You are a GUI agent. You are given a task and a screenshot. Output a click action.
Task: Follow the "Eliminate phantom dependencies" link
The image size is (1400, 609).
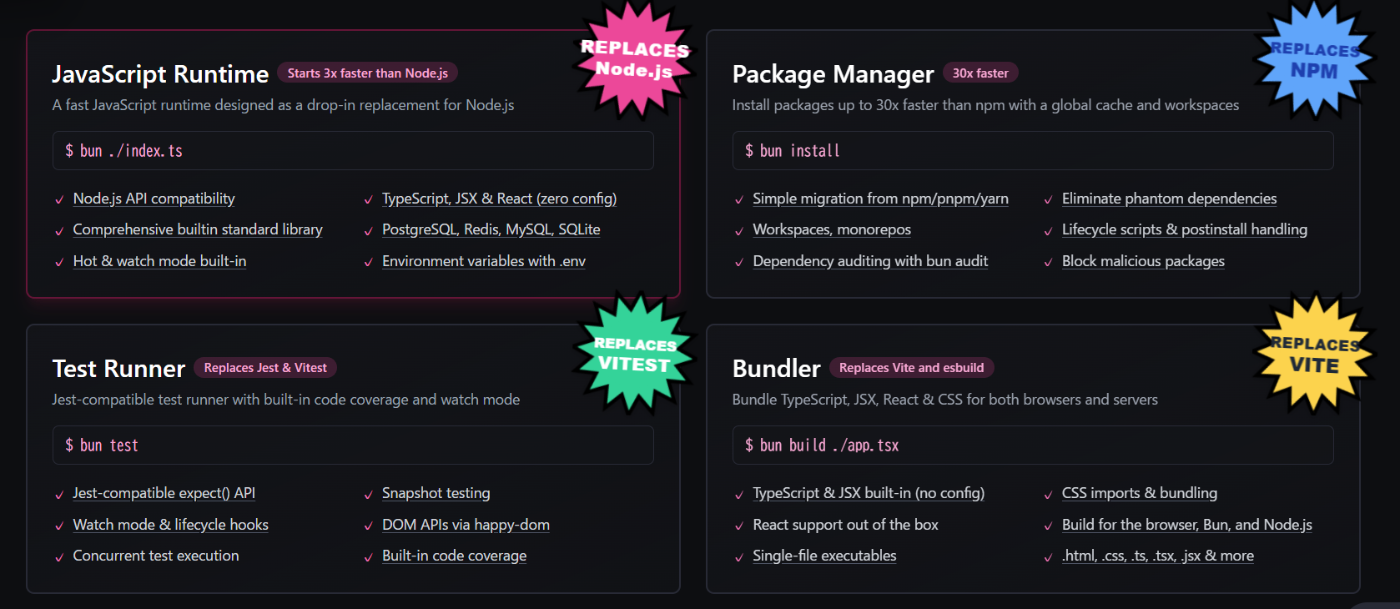[1169, 198]
